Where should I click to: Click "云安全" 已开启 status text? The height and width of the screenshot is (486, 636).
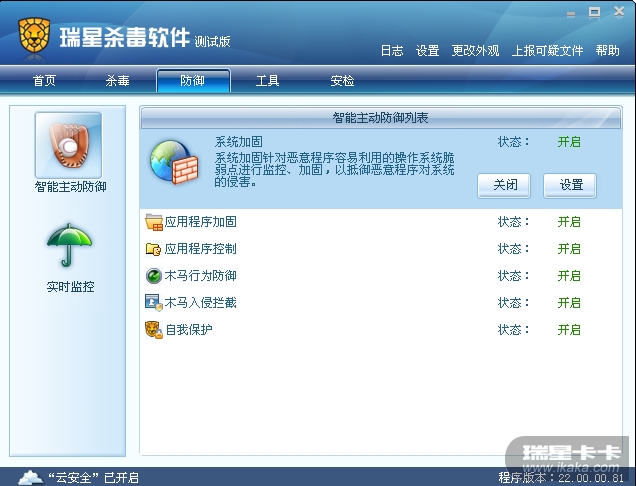pyautogui.click(x=93, y=478)
